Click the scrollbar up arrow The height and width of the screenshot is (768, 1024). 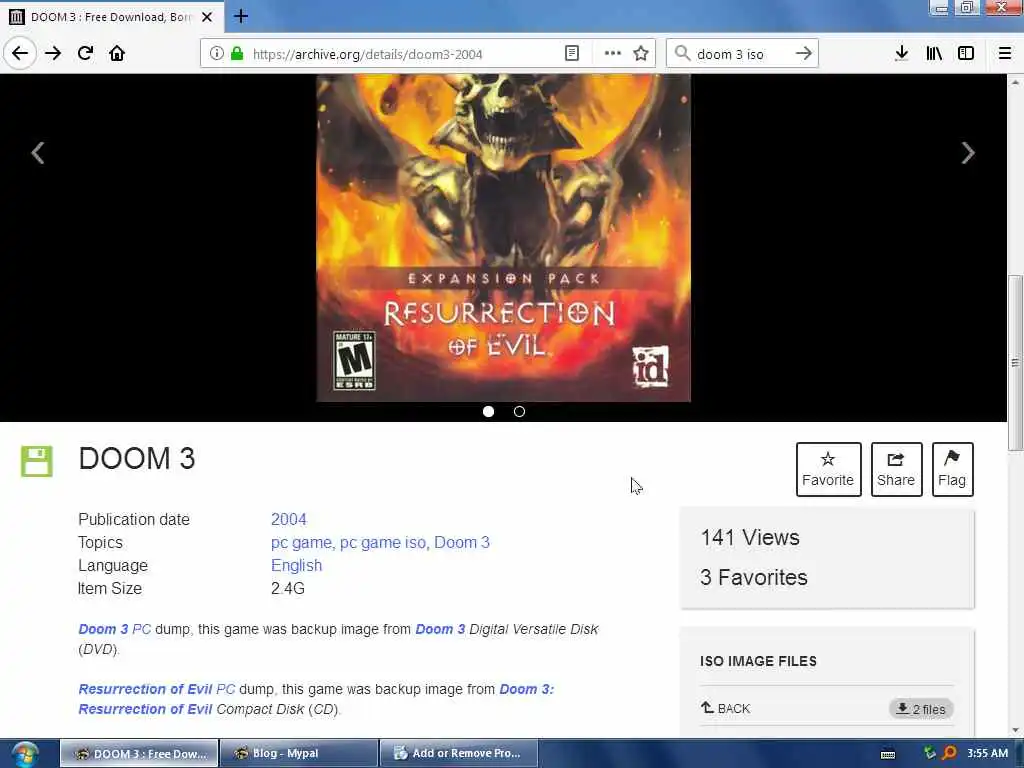tap(1015, 82)
